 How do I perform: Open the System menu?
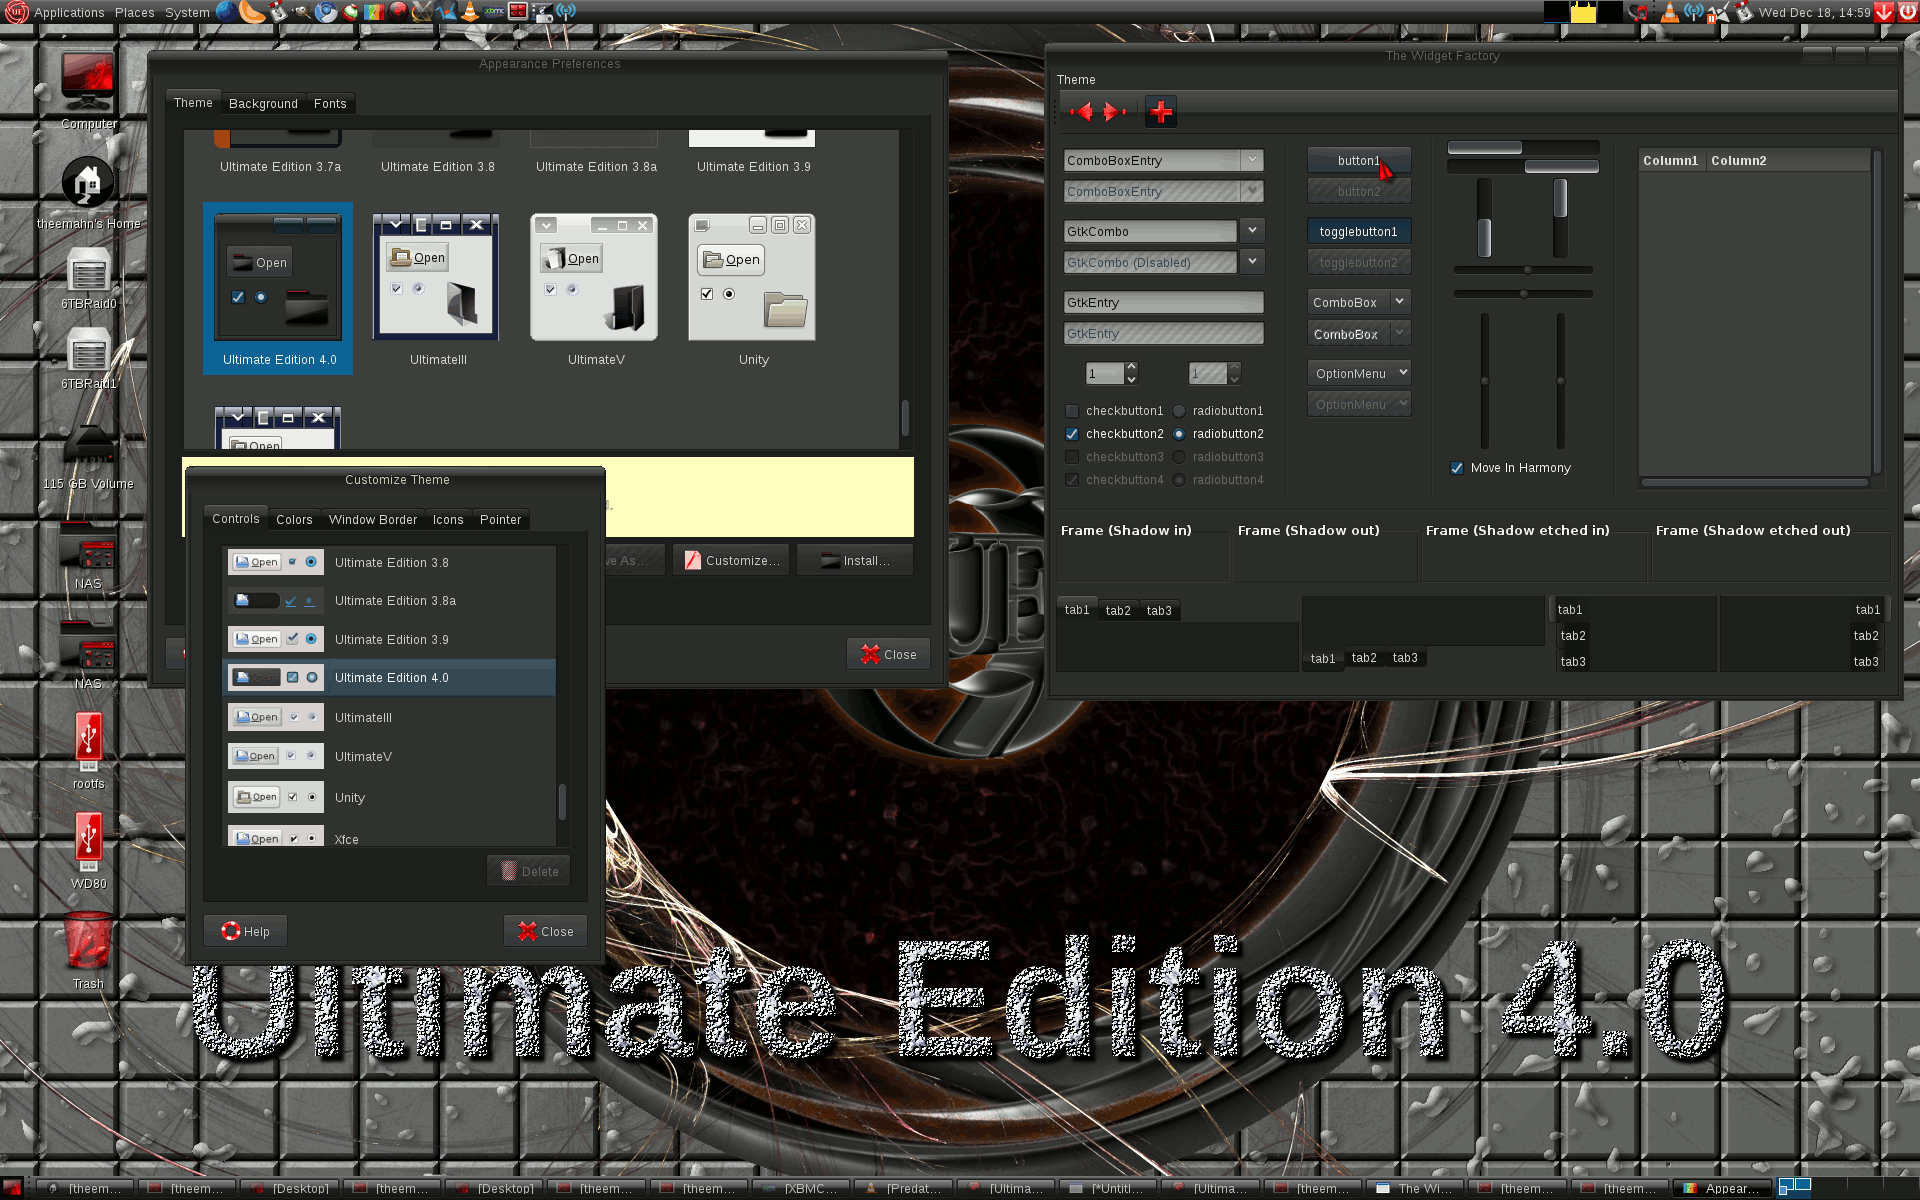pyautogui.click(x=187, y=13)
